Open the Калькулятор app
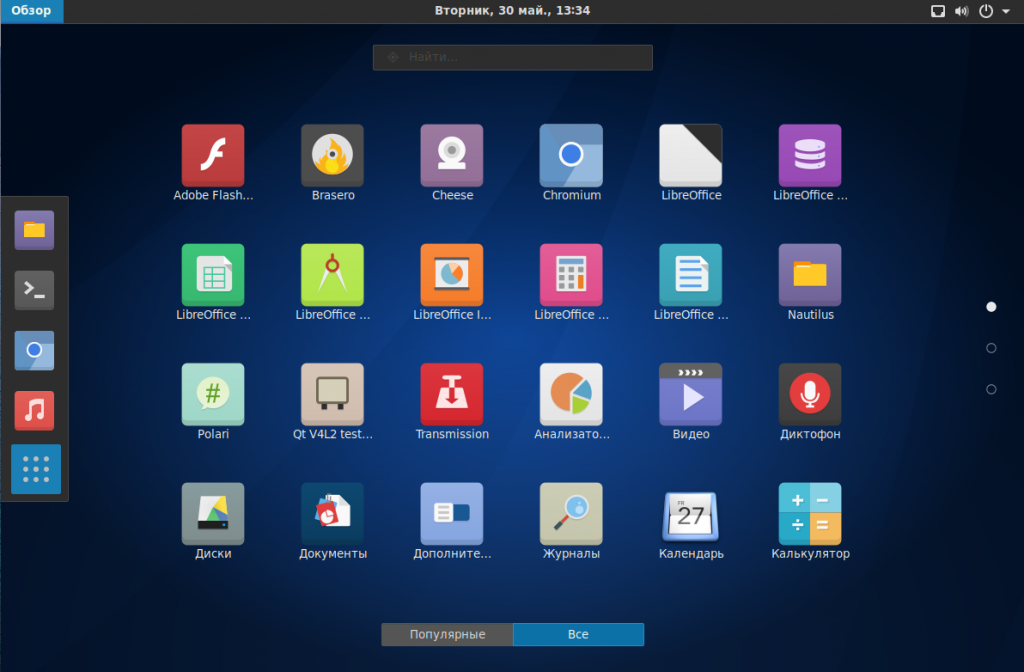Image resolution: width=1024 pixels, height=672 pixels. pyautogui.click(x=810, y=514)
